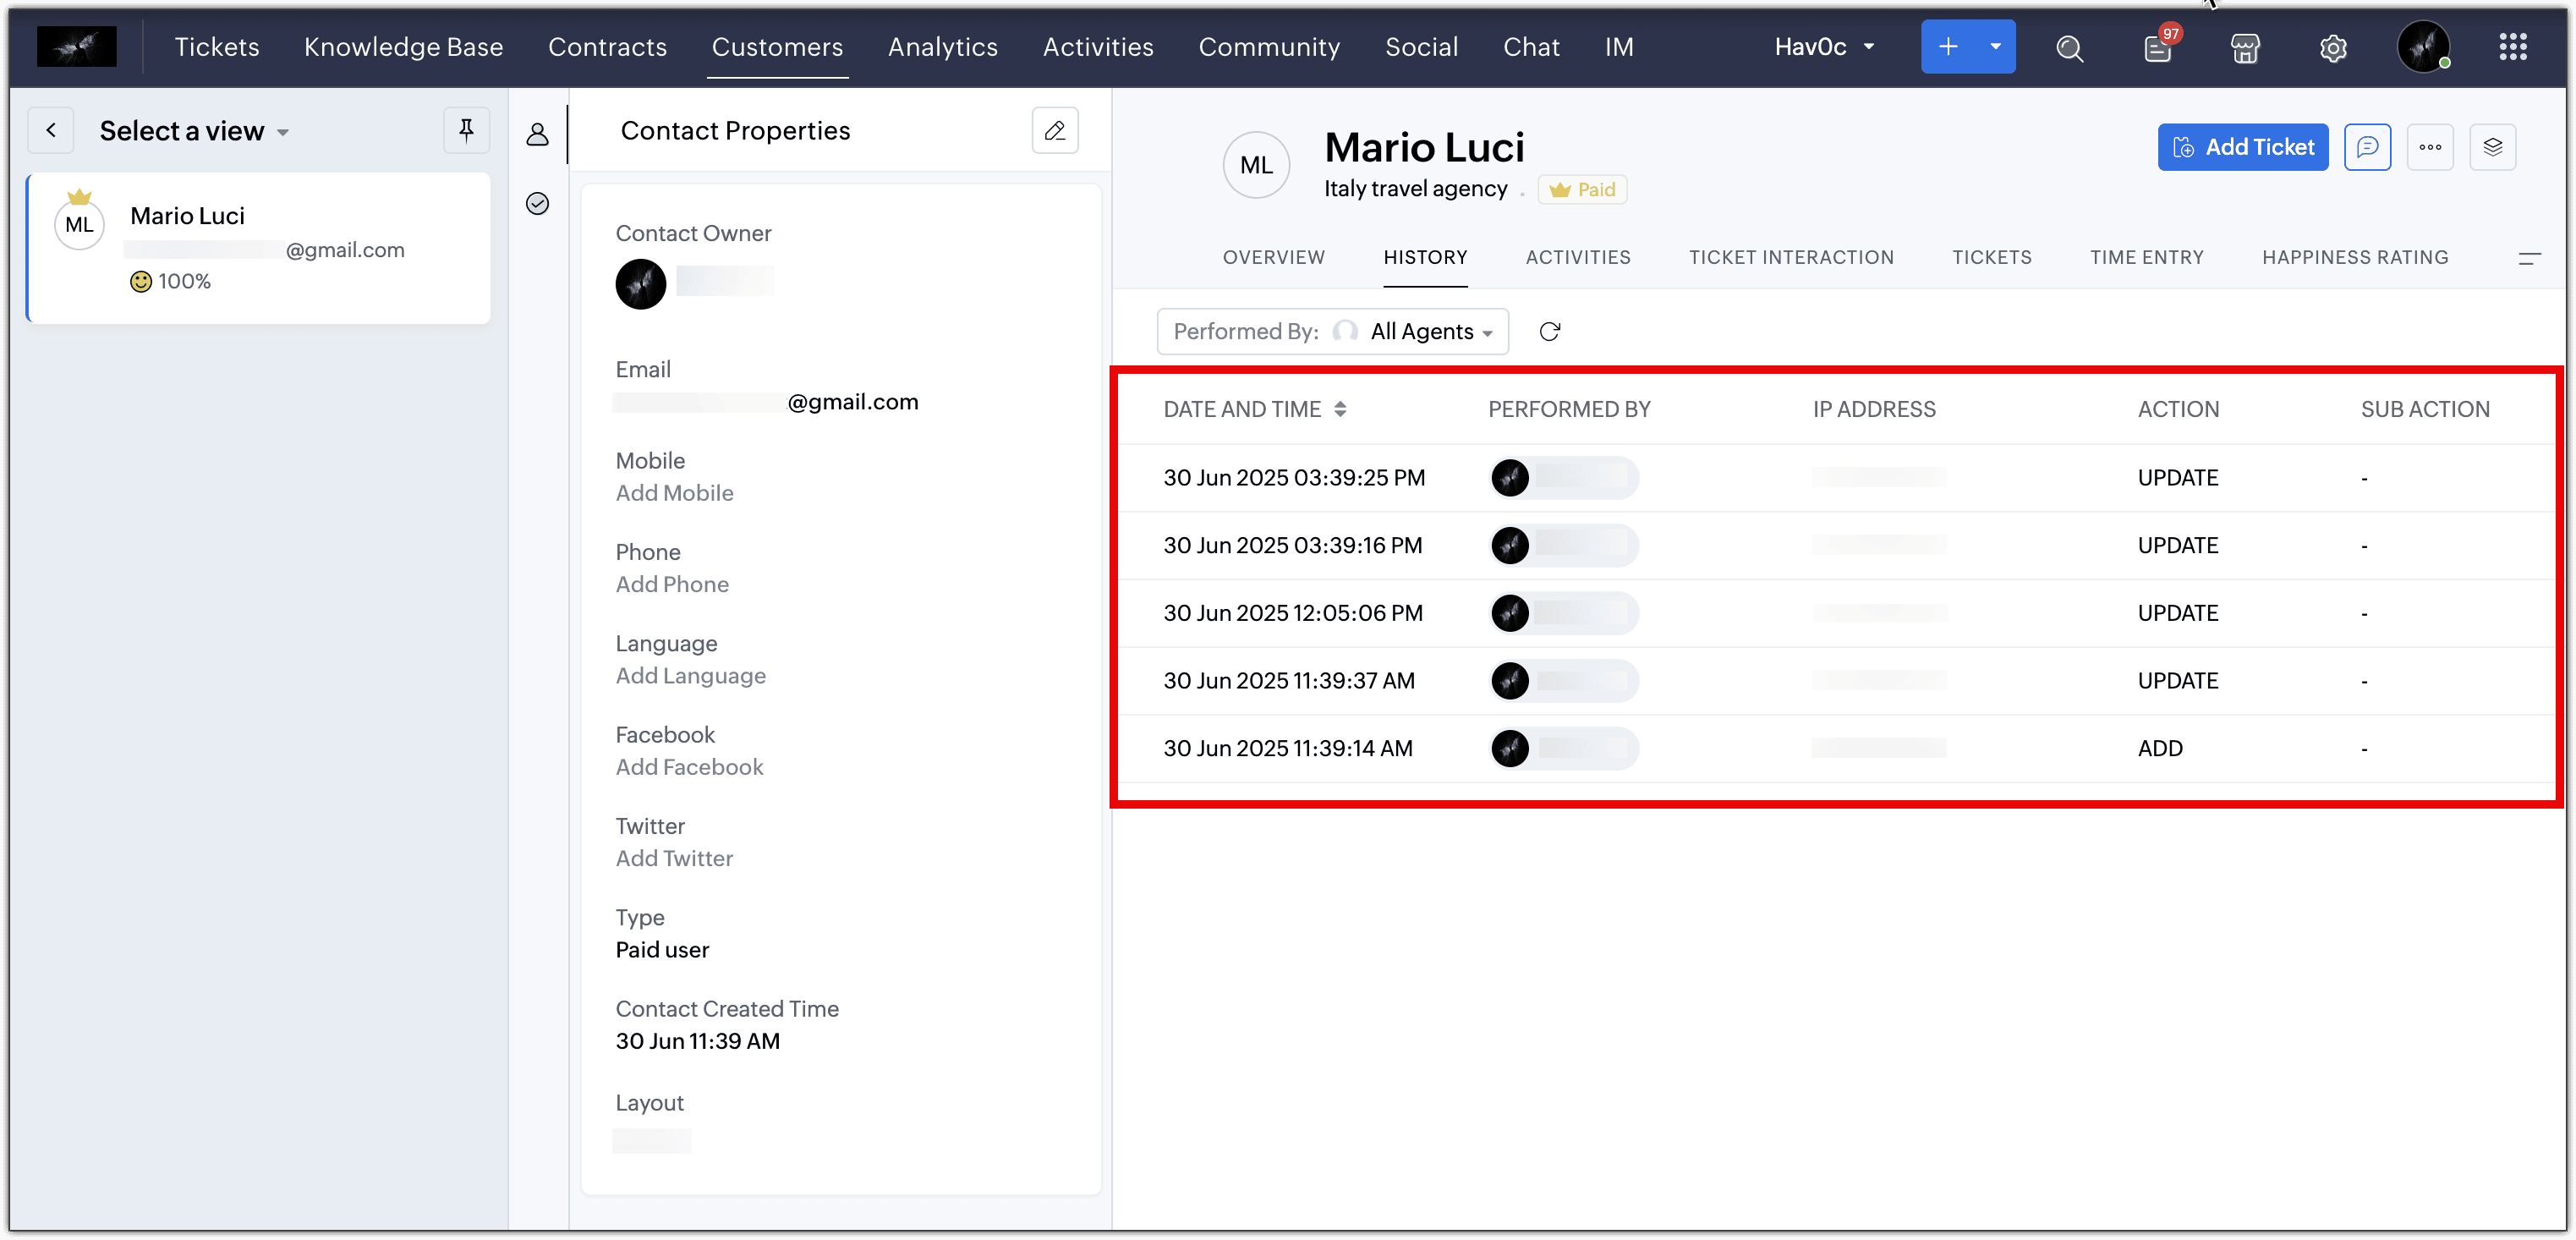Toggle the date and time sort arrows
Viewport: 2576px width, 1240px height.
(x=1340, y=409)
